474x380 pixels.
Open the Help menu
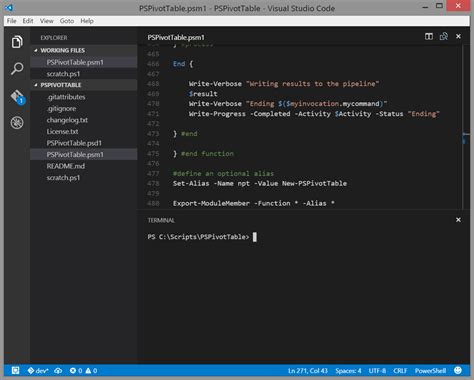87,21
